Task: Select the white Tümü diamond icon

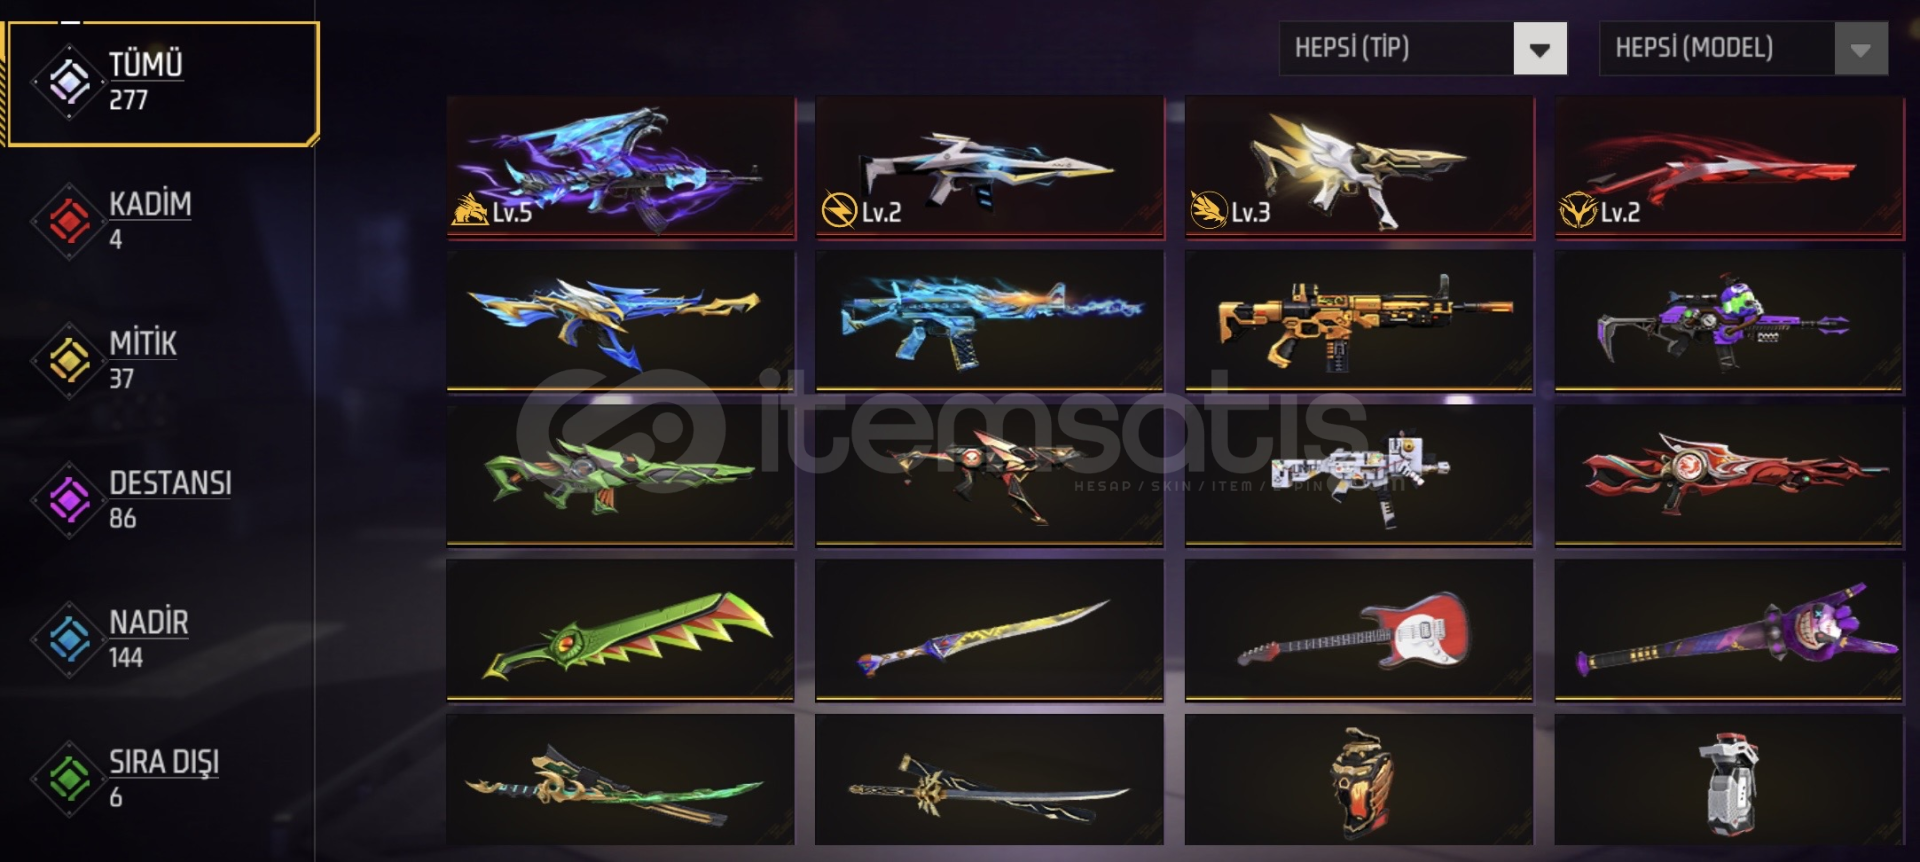Action: pyautogui.click(x=69, y=82)
